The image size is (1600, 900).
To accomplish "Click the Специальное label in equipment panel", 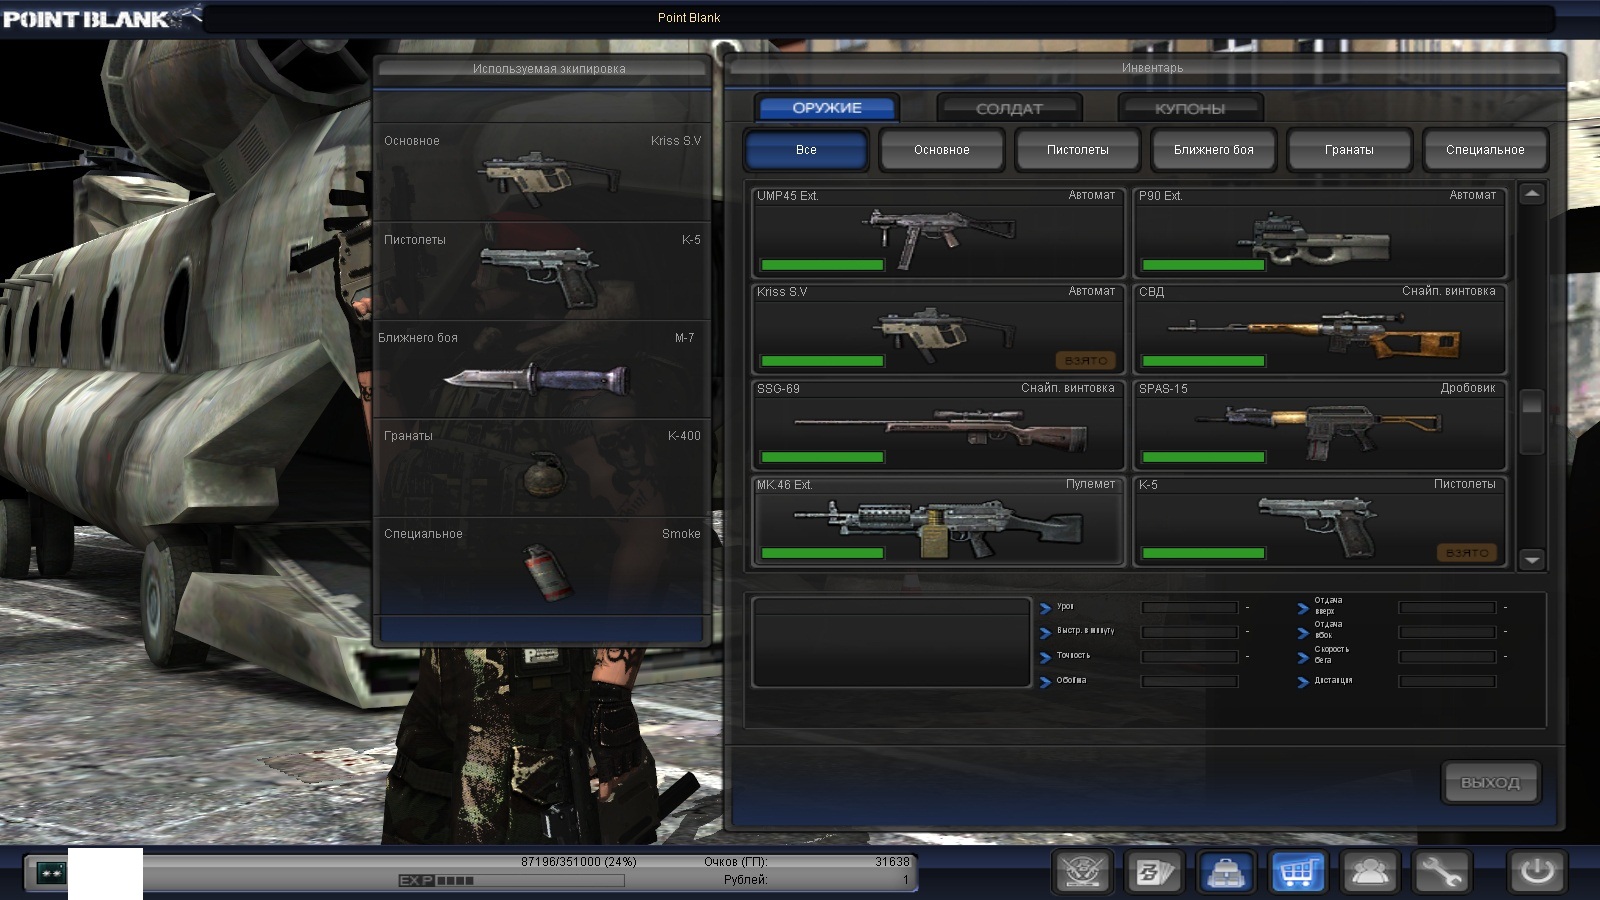I will (x=423, y=534).
